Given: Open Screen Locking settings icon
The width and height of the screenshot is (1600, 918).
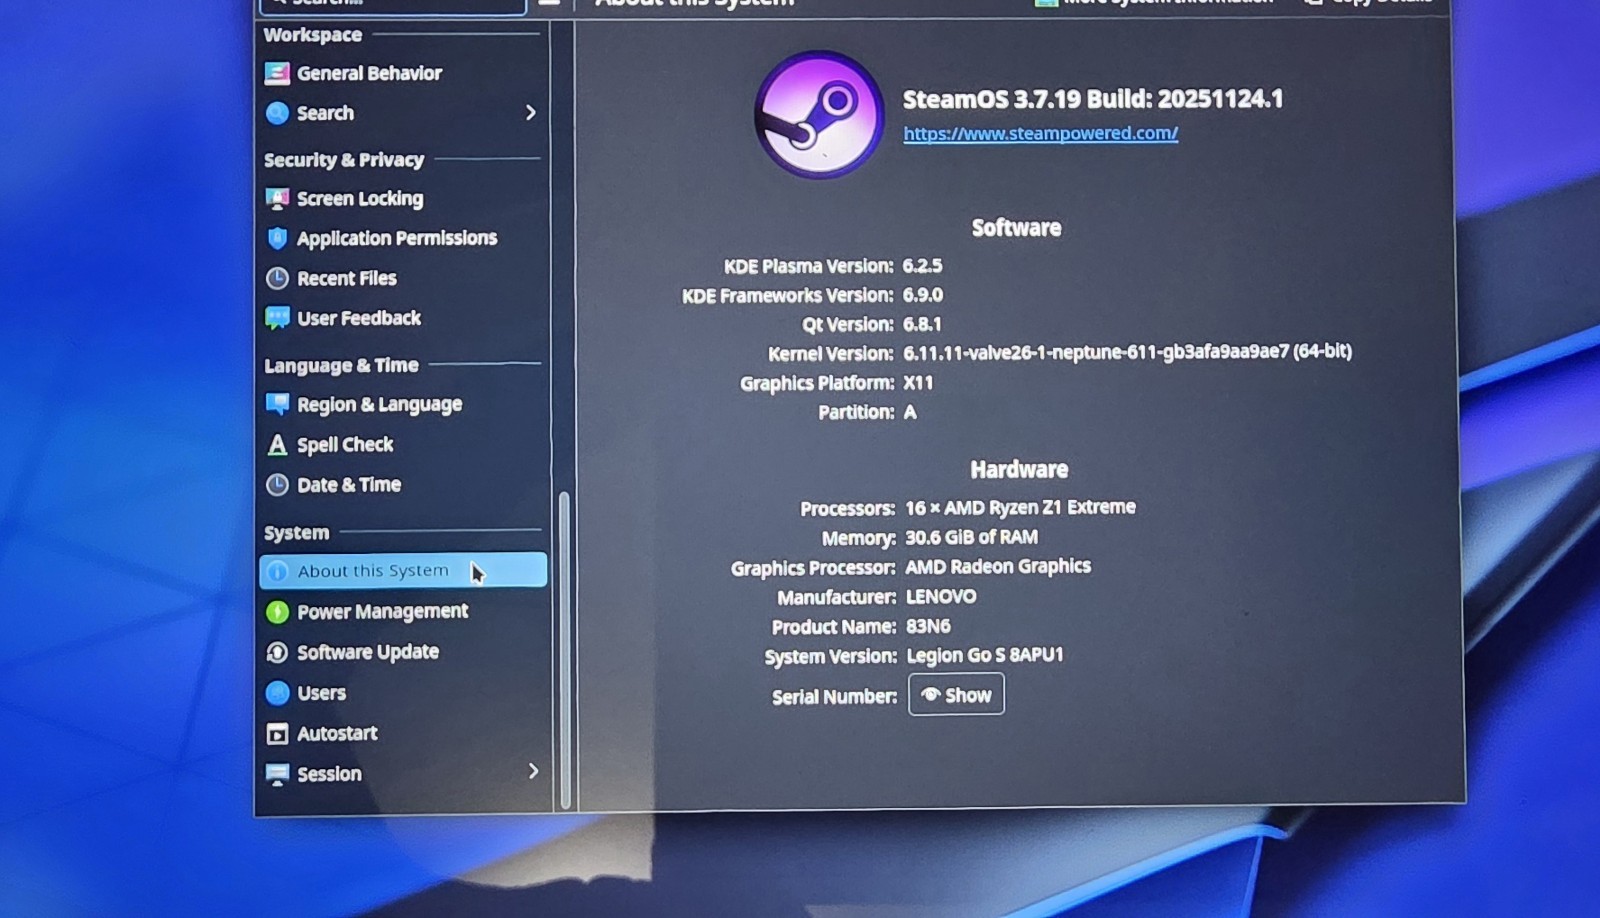Looking at the screenshot, I should (x=277, y=199).
